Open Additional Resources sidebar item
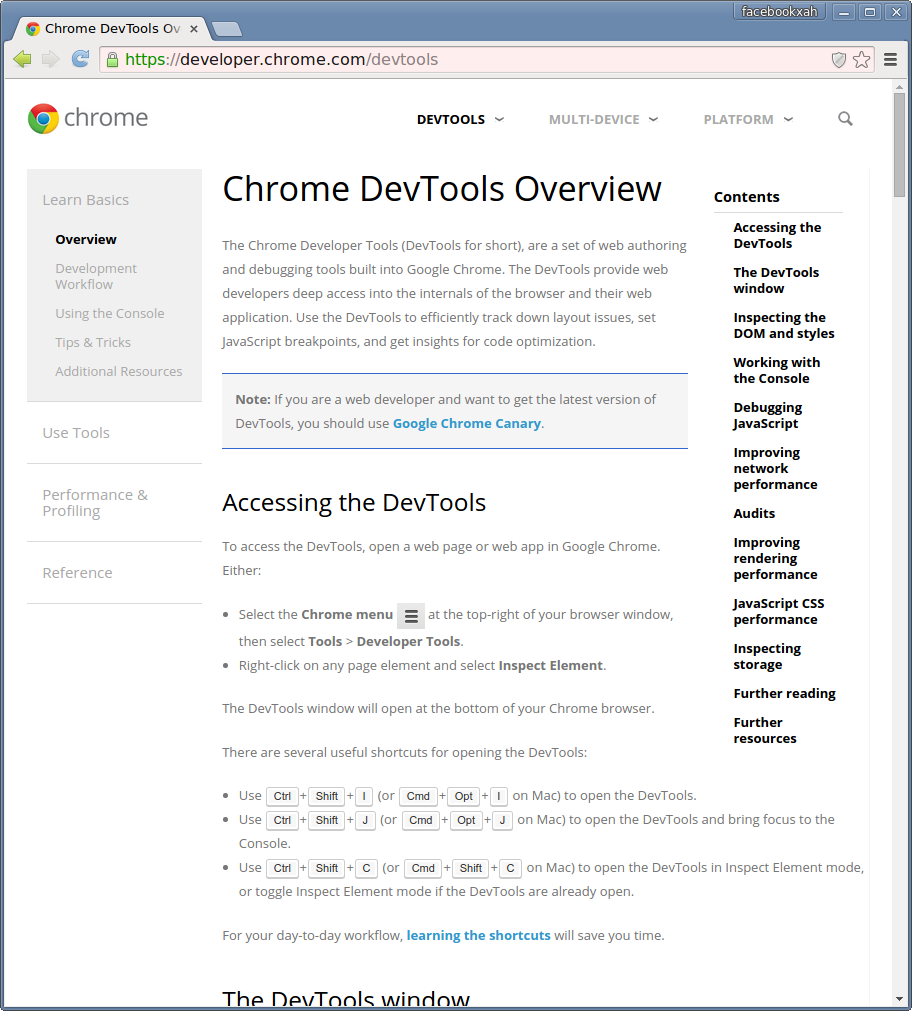The height and width of the screenshot is (1011, 912). pyautogui.click(x=119, y=371)
